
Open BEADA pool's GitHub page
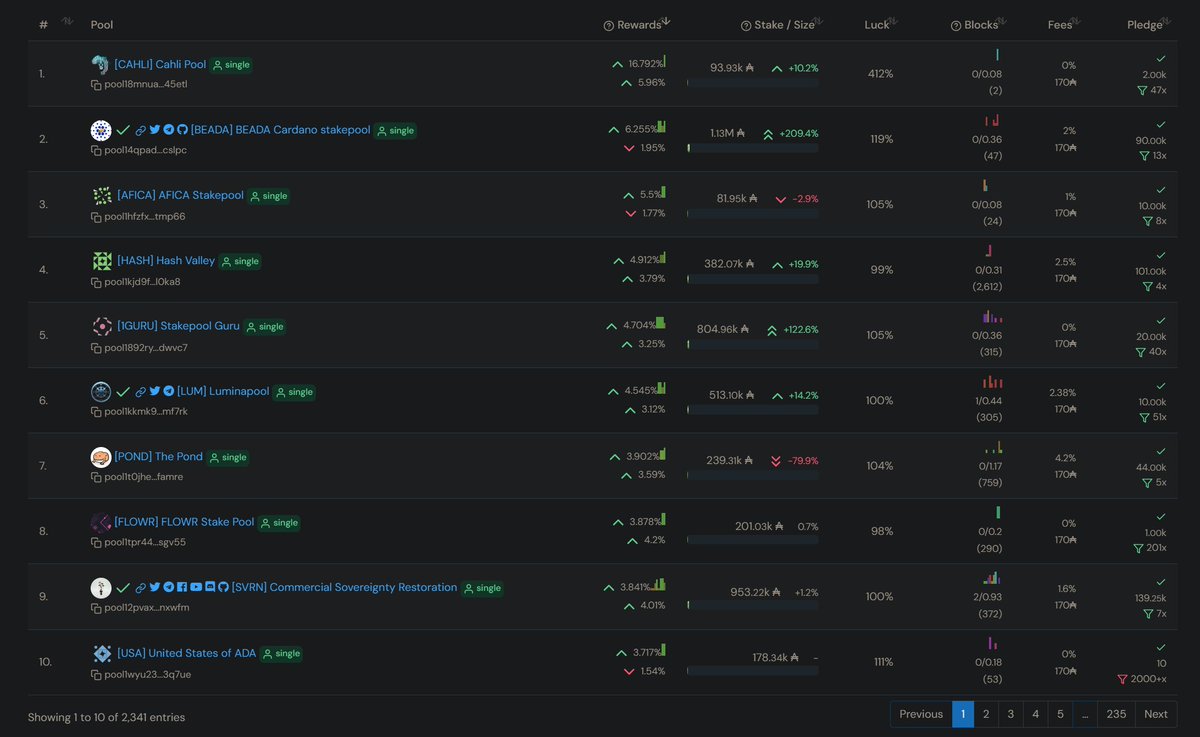point(182,130)
